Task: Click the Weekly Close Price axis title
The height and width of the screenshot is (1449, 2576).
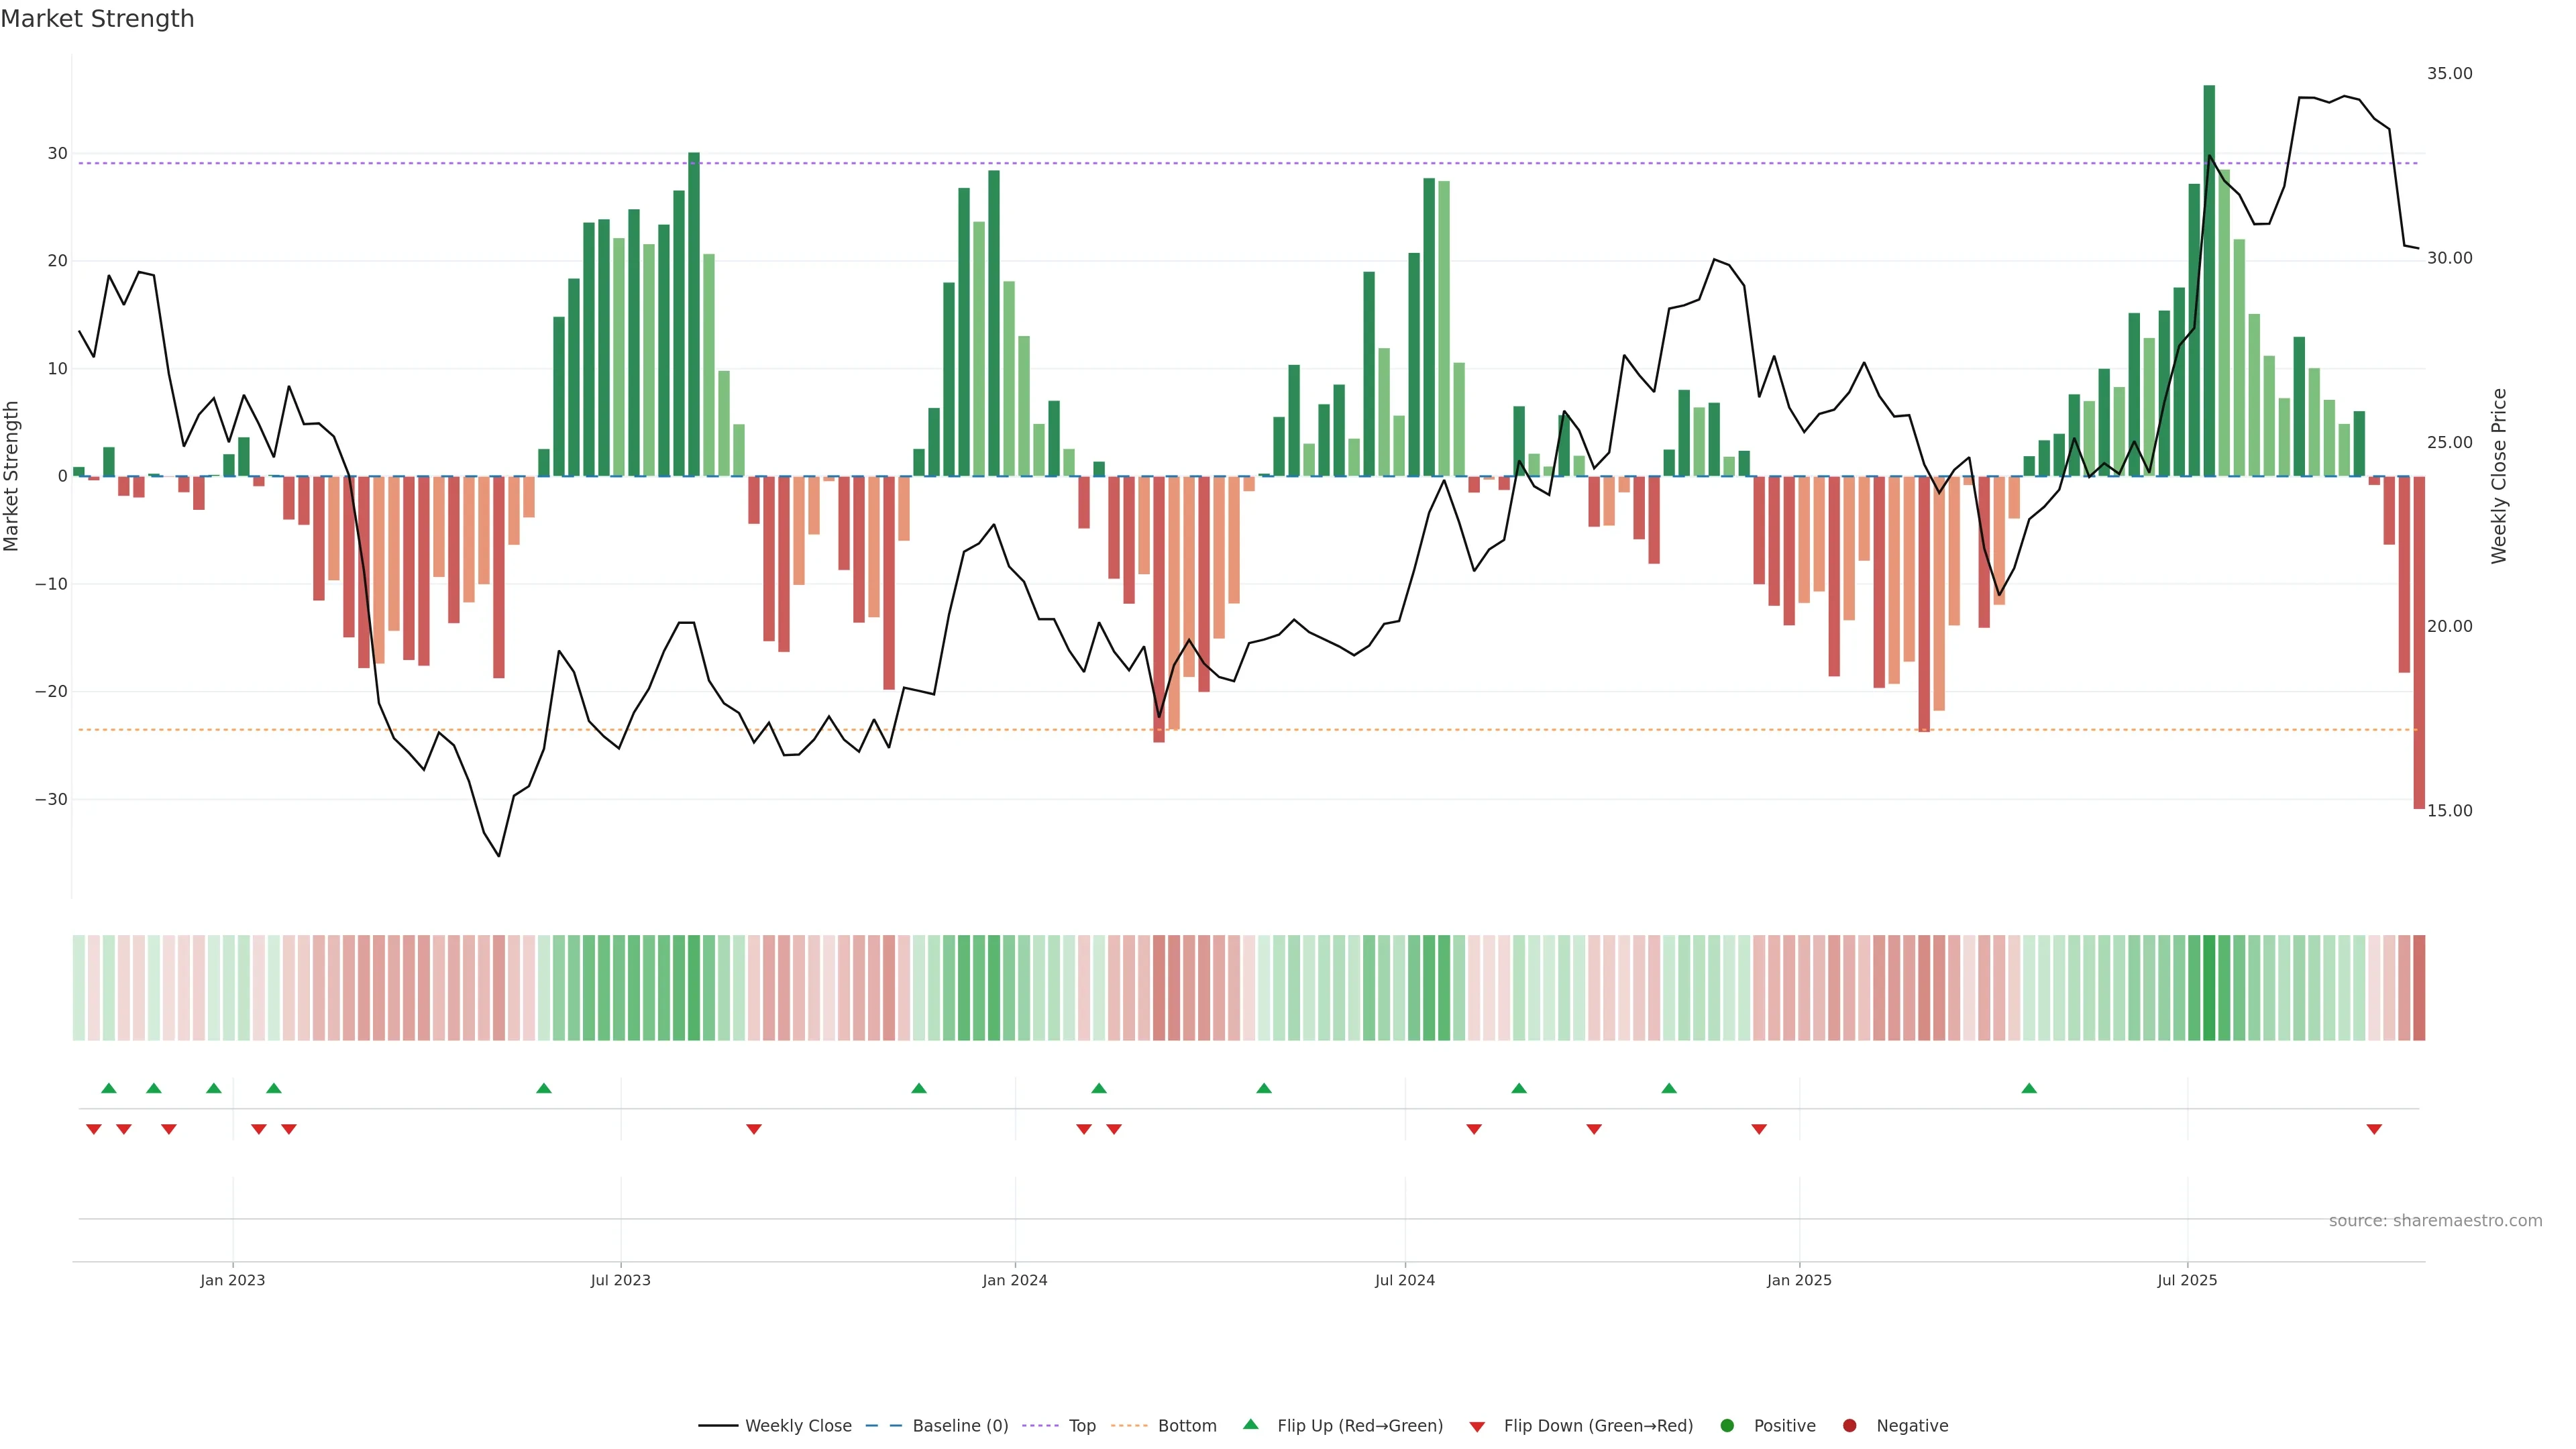Action: [2499, 476]
